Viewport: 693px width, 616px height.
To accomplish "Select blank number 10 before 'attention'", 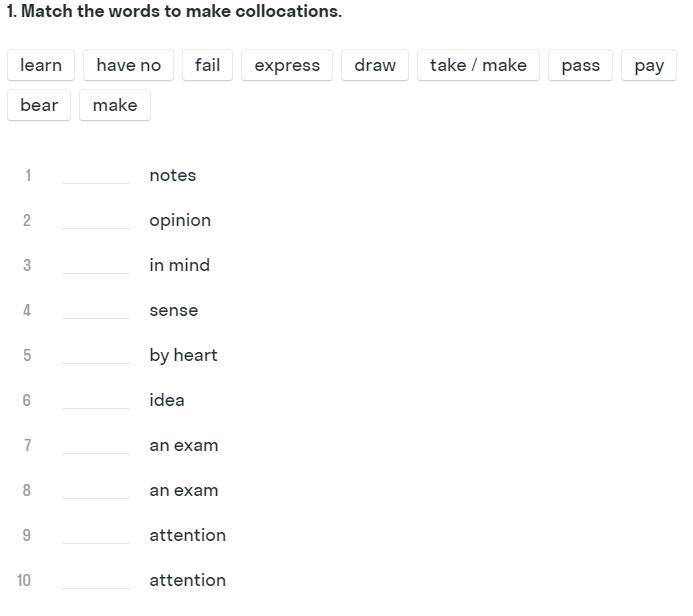I will [96, 581].
